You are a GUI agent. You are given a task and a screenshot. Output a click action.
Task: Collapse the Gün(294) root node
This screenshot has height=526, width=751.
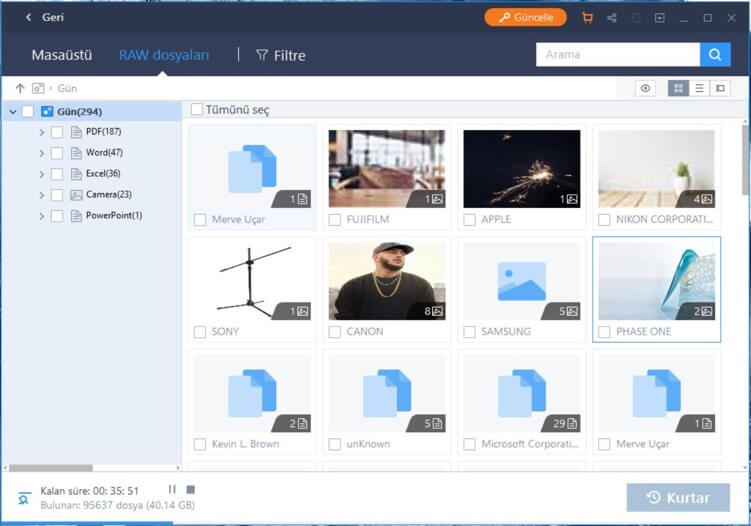click(x=12, y=112)
